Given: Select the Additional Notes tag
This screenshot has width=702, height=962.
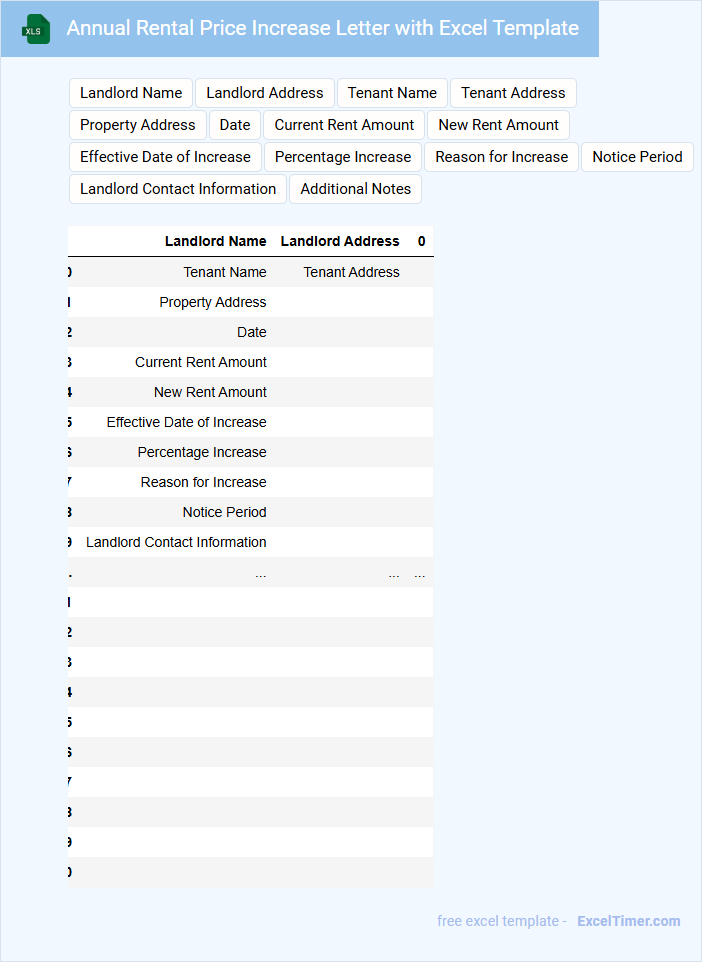Looking at the screenshot, I should (x=356, y=189).
